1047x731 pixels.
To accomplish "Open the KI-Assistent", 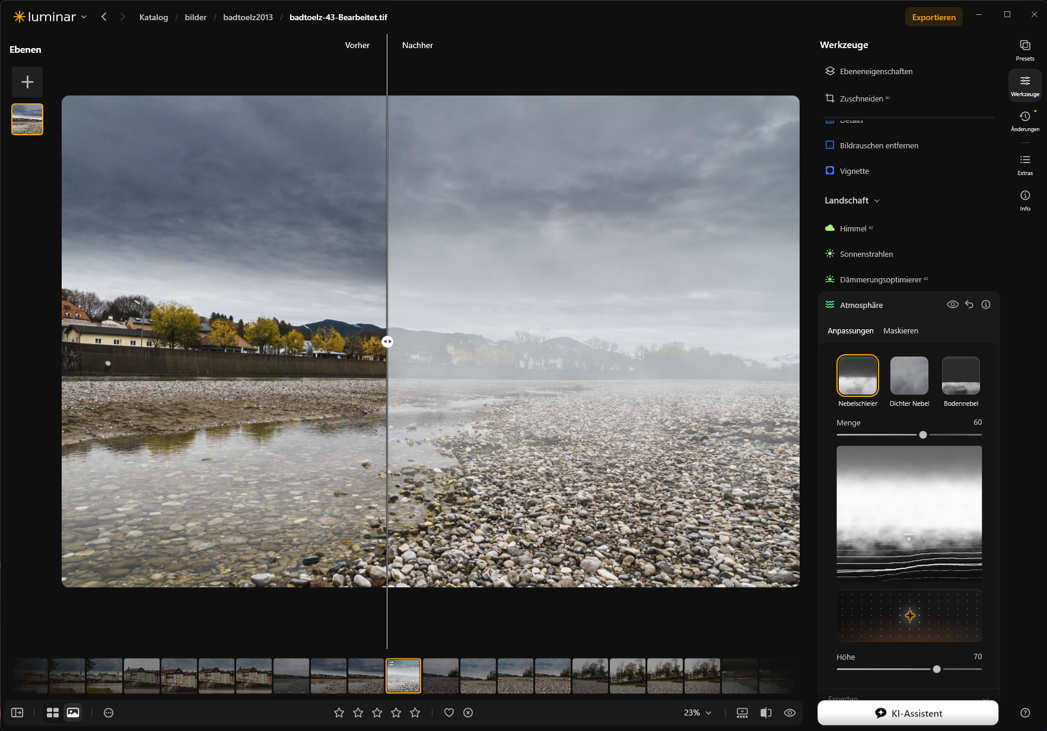I will [x=907, y=713].
